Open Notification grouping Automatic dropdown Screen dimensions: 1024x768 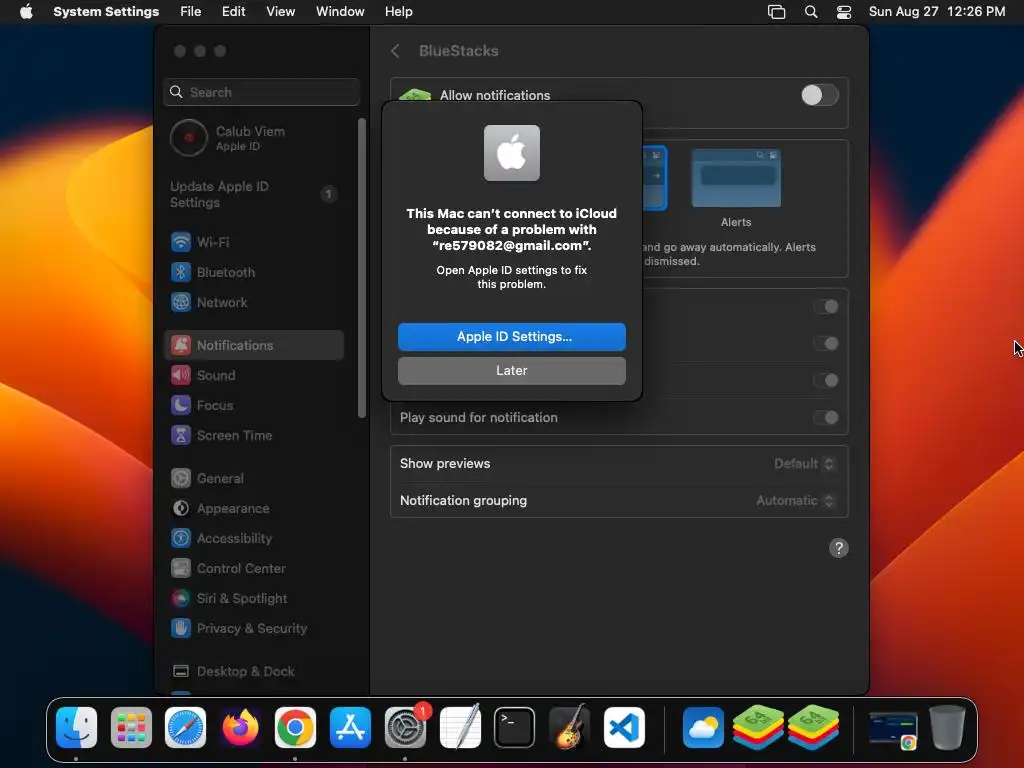(x=795, y=501)
